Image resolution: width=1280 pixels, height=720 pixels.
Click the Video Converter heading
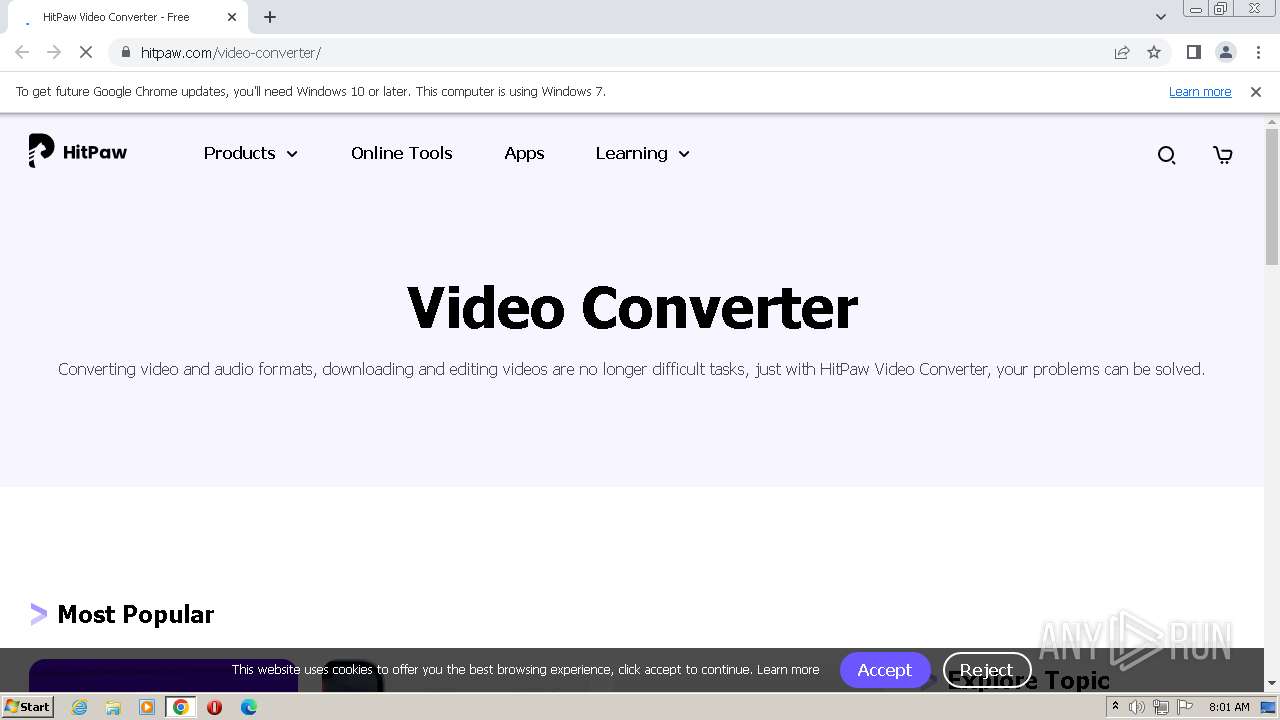tap(632, 307)
